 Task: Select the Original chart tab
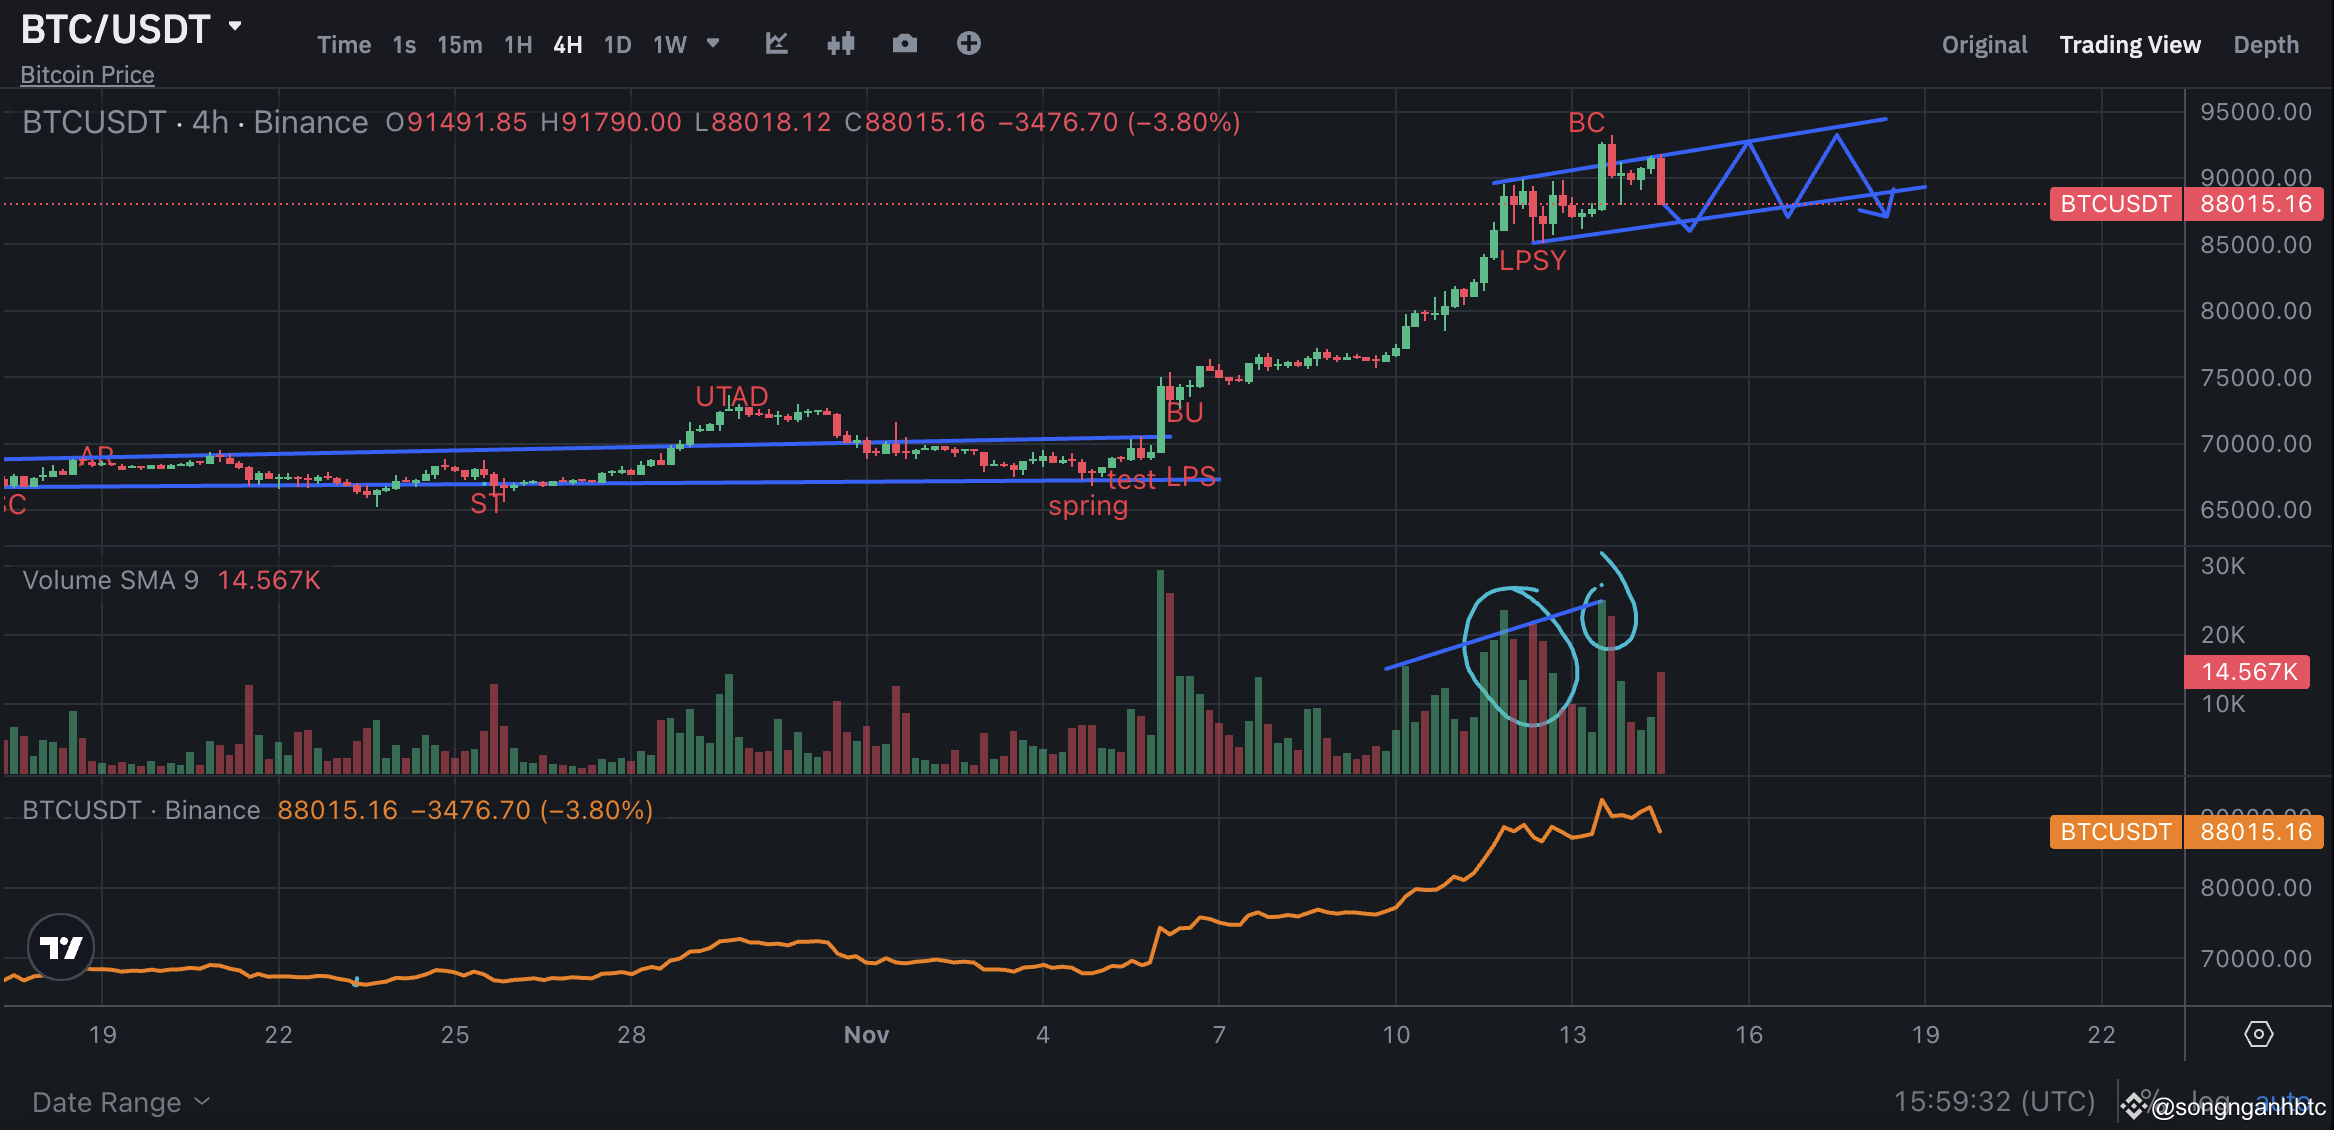coord(1984,44)
